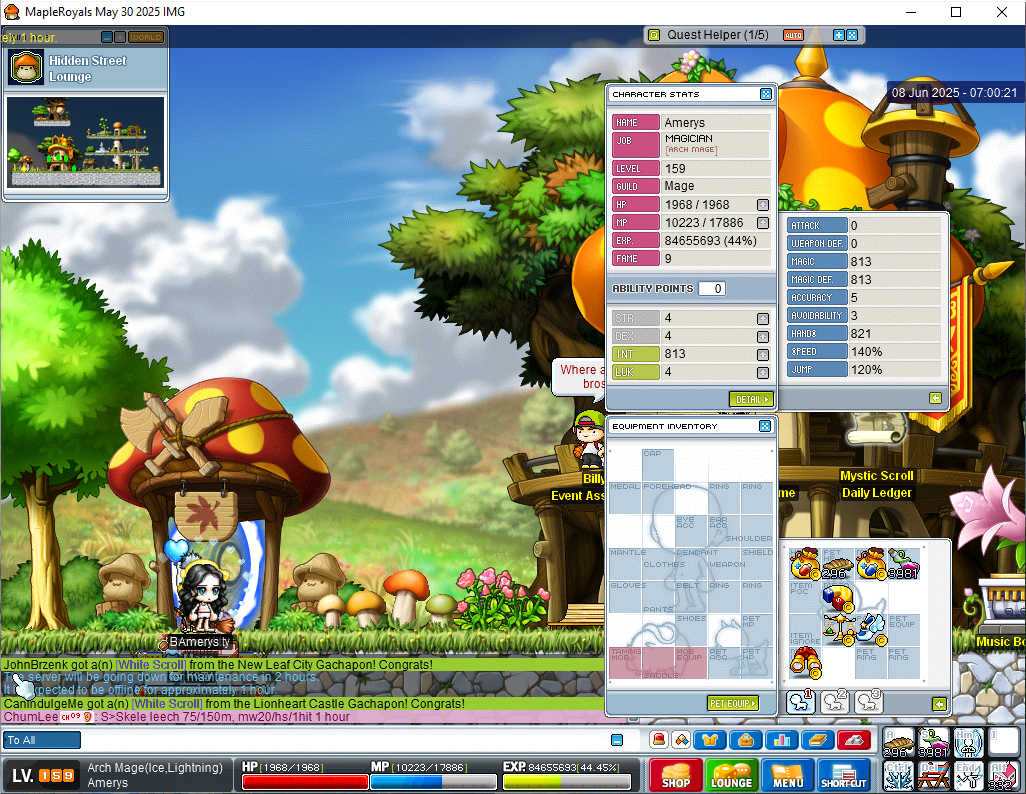Screen dimensions: 1026x794
Task: Open the Cash Shop button
Action: pos(676,775)
